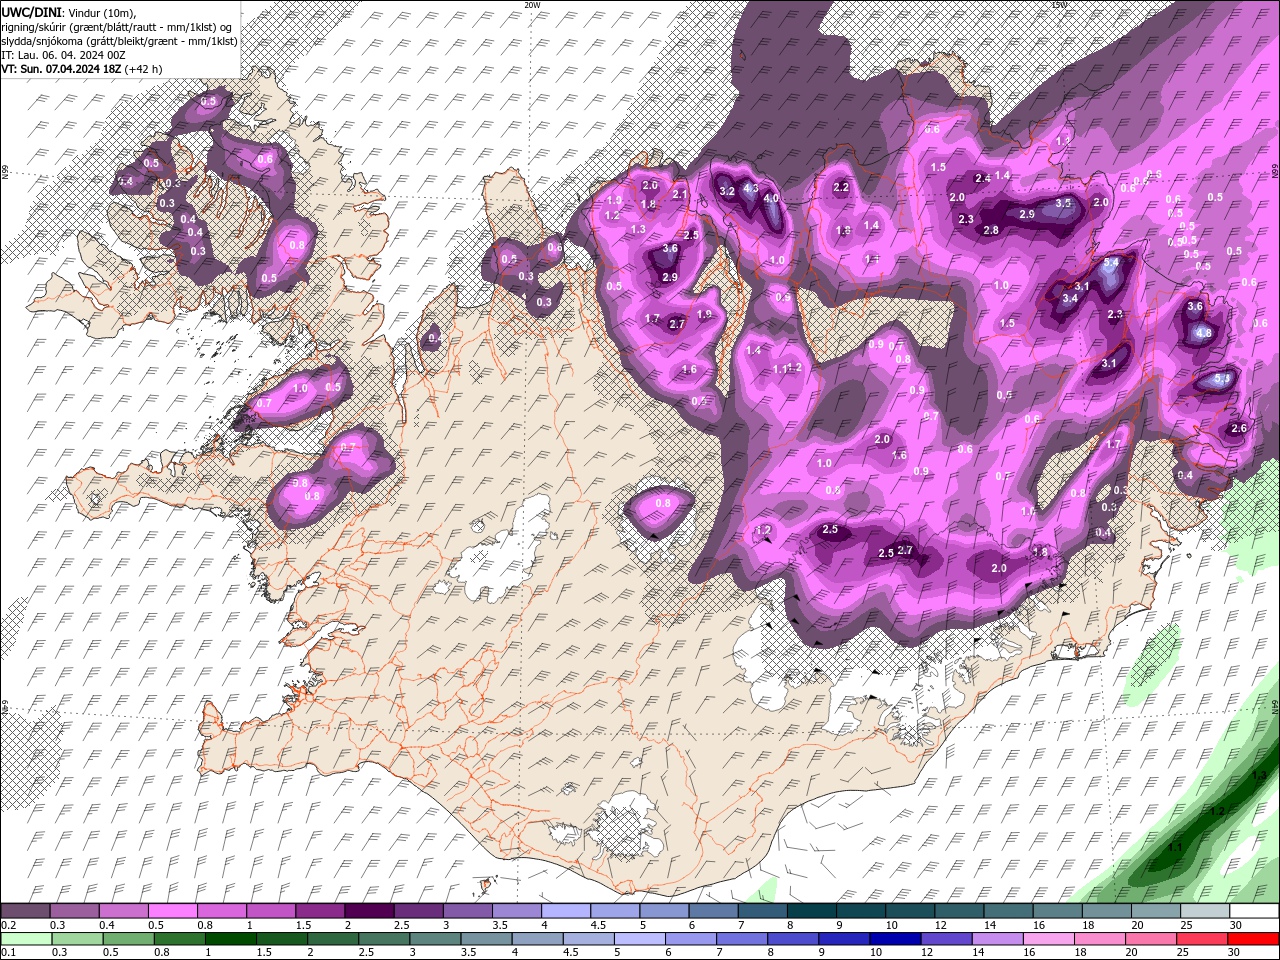Pick the deep blue rain swatch between 10 and 12

pos(894,938)
